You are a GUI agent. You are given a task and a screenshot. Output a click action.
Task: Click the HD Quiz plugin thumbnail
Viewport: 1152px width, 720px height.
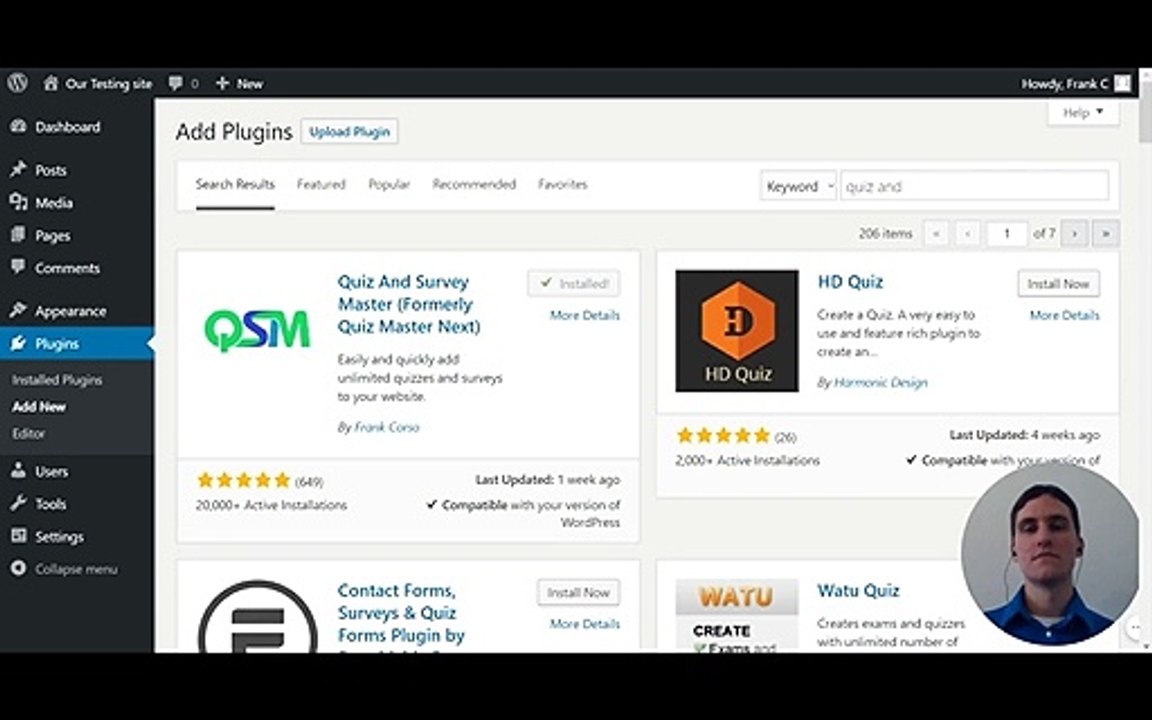pyautogui.click(x=737, y=331)
